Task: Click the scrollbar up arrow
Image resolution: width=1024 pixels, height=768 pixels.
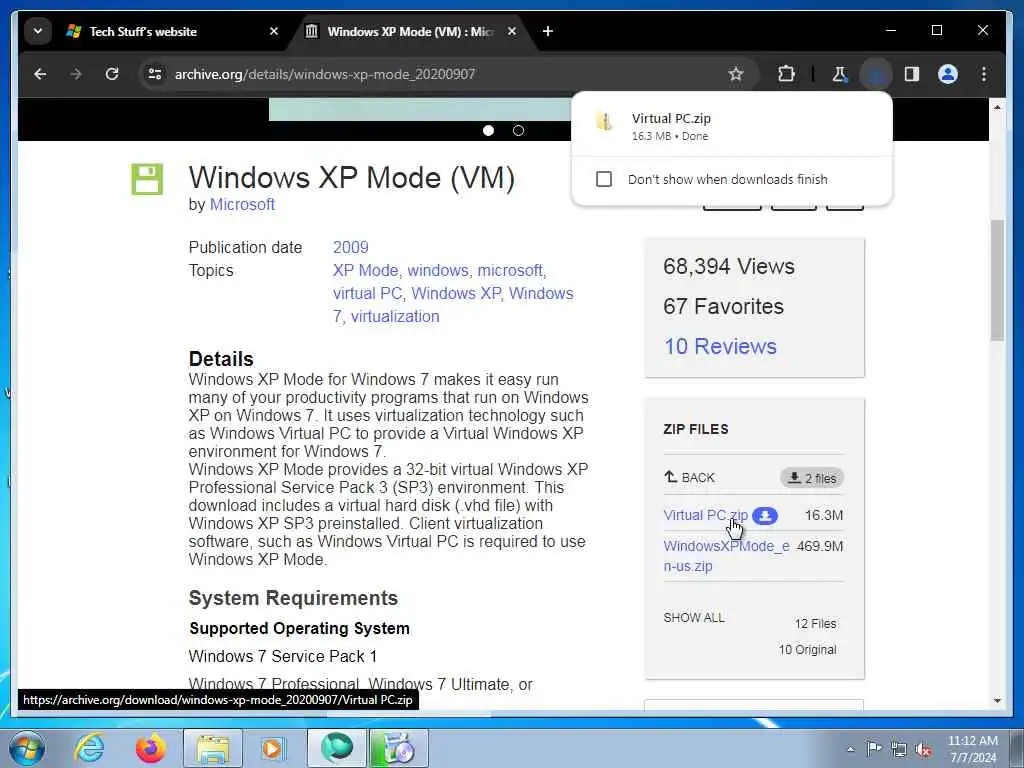Action: [997, 106]
